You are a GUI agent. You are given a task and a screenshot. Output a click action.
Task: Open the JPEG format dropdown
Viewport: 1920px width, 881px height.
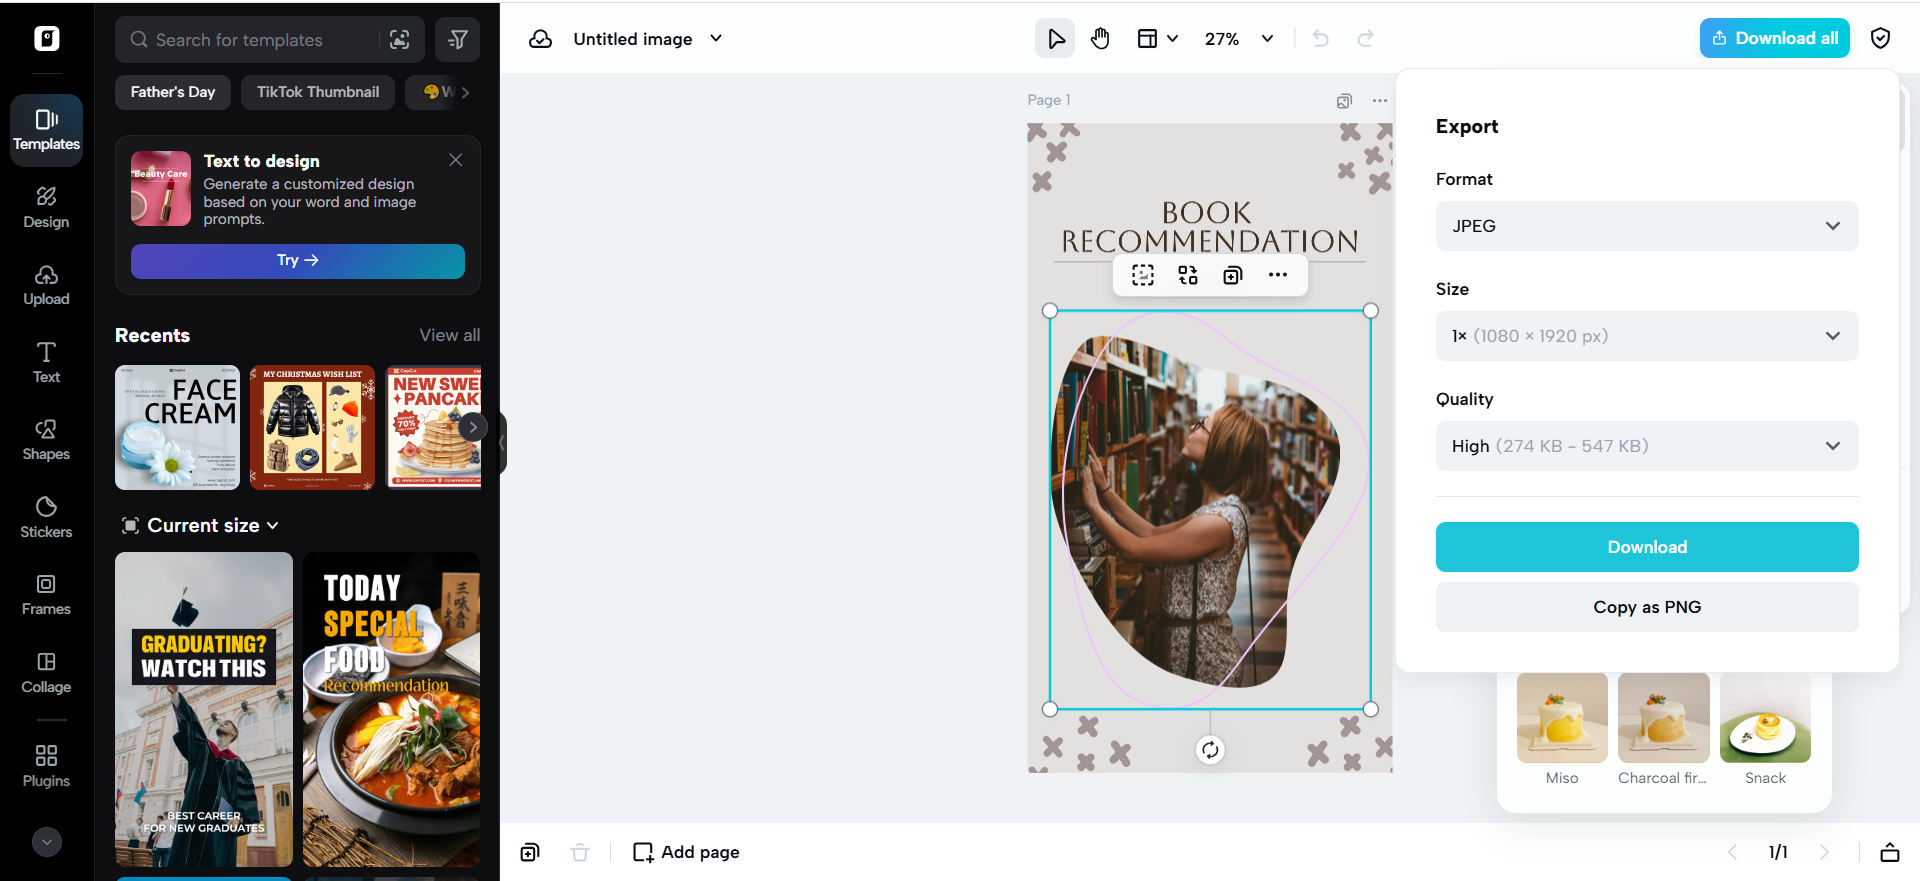pos(1647,226)
